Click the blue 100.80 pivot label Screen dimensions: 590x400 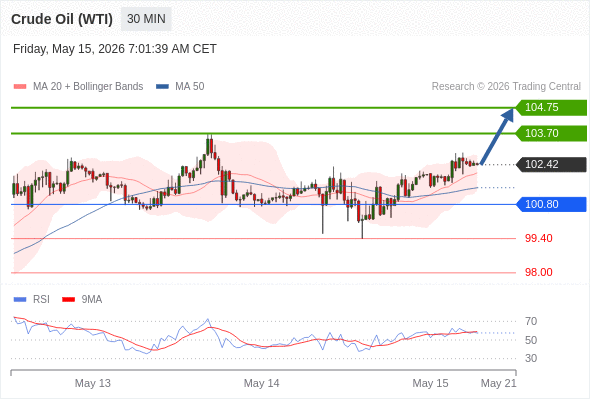(x=551, y=204)
